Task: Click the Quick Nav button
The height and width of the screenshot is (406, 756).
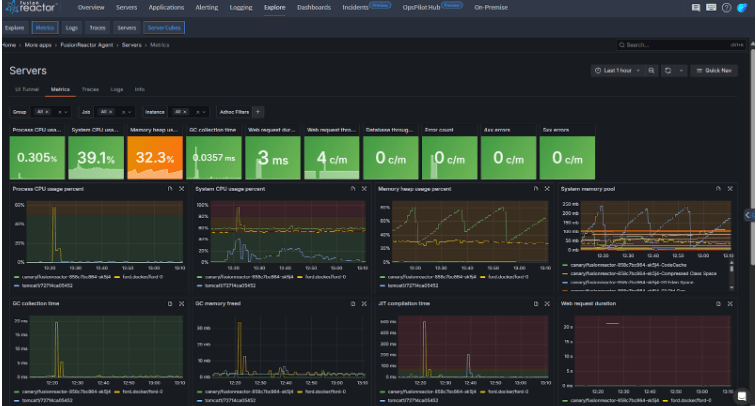Action: point(714,71)
